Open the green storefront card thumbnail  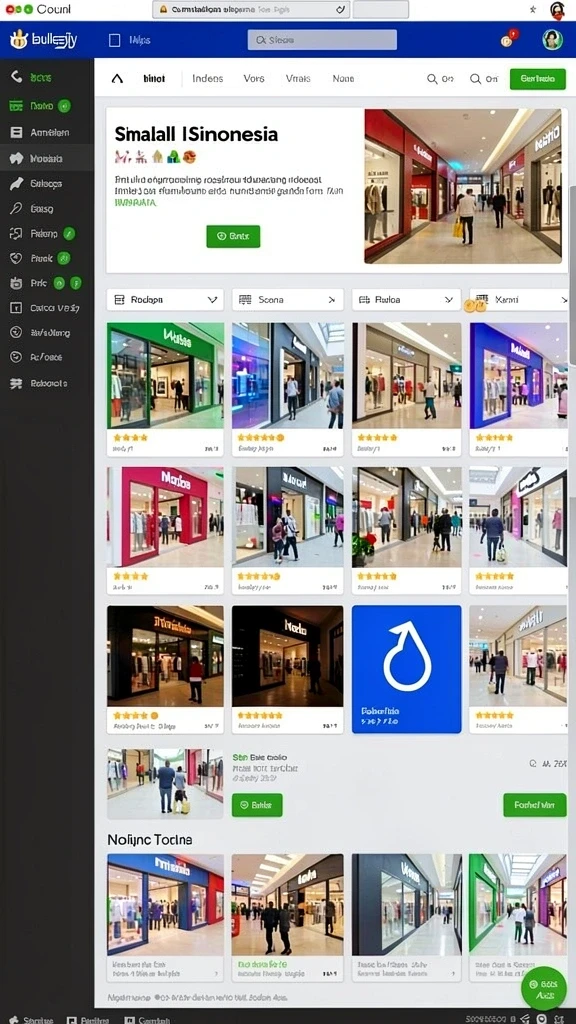165,376
